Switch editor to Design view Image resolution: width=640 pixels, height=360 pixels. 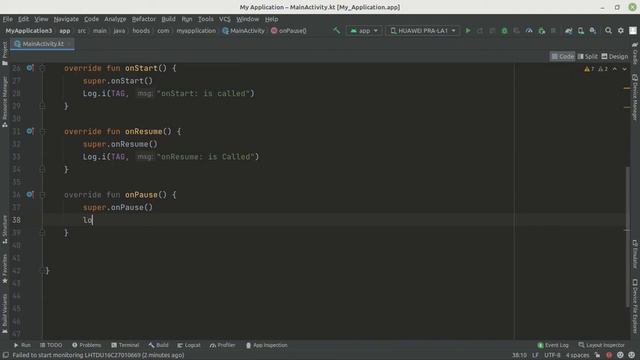coord(615,56)
